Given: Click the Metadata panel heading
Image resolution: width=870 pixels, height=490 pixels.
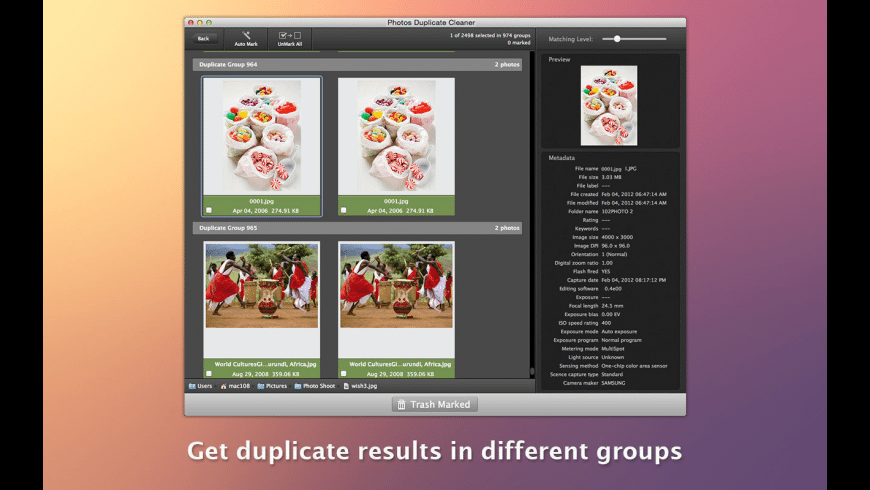Looking at the screenshot, I should (x=562, y=158).
